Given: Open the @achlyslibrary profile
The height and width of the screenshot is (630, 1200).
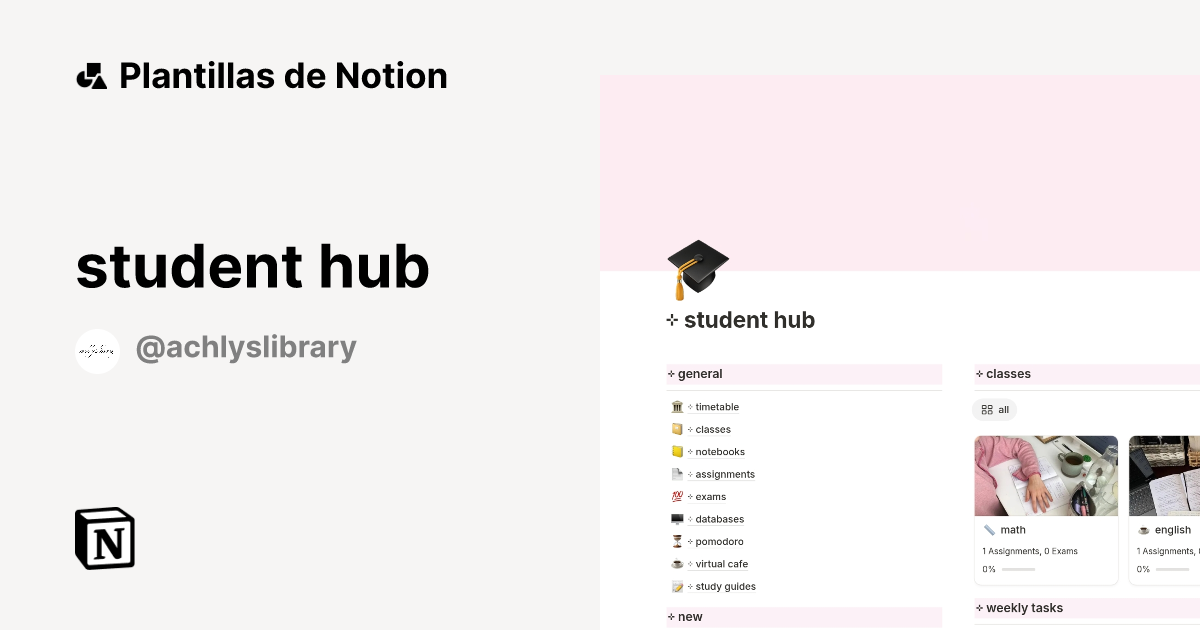Looking at the screenshot, I should pos(246,347).
